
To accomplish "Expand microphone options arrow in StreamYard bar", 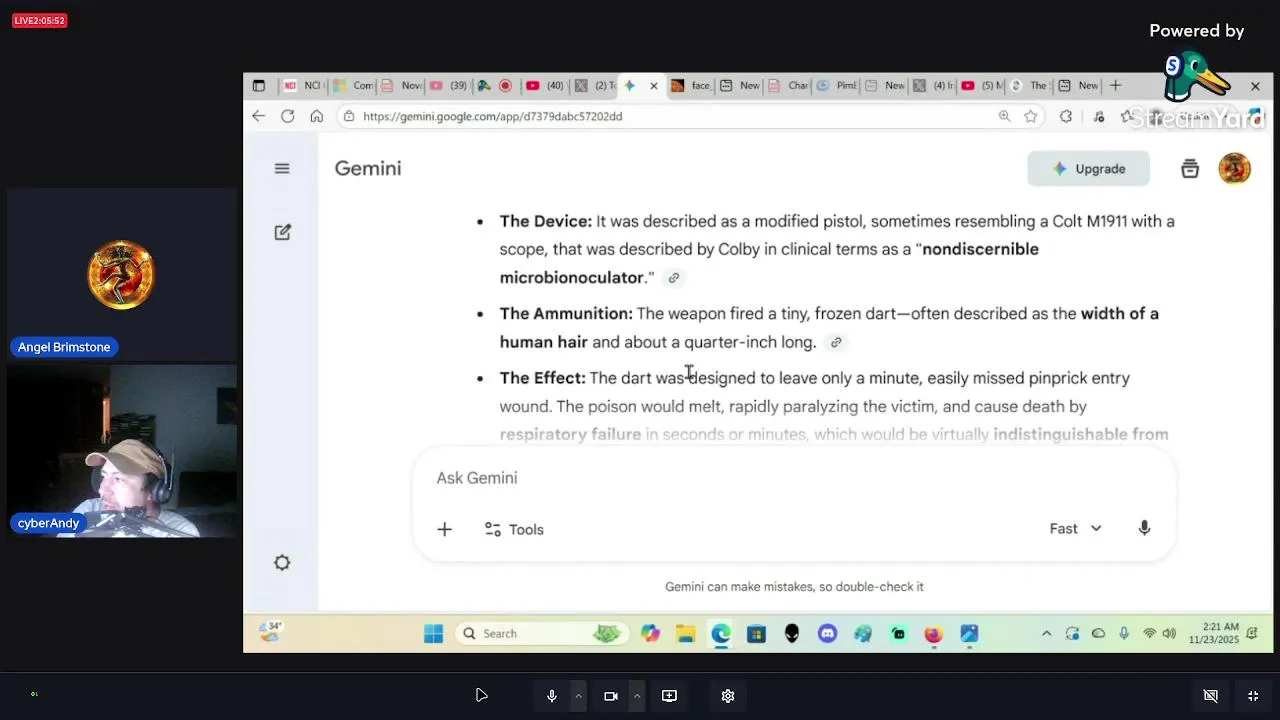I will pos(578,696).
